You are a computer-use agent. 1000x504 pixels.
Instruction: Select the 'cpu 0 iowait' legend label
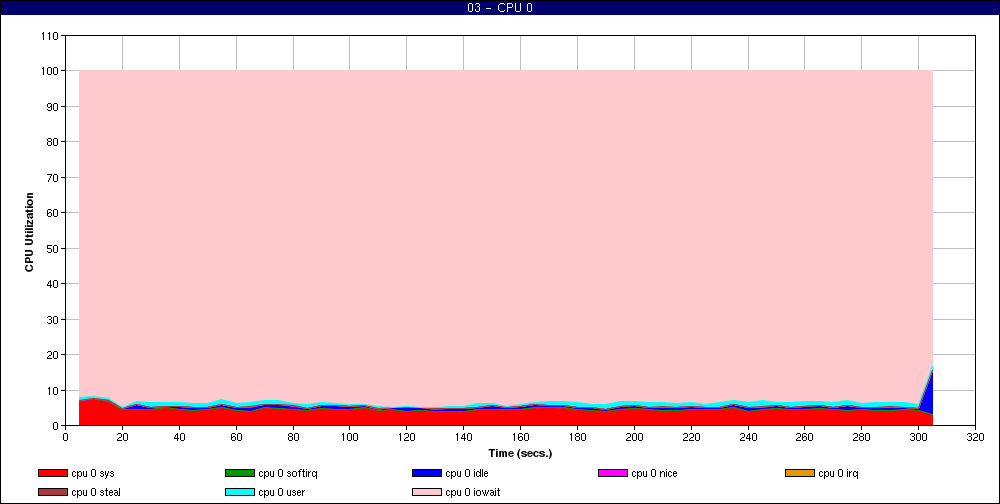473,493
